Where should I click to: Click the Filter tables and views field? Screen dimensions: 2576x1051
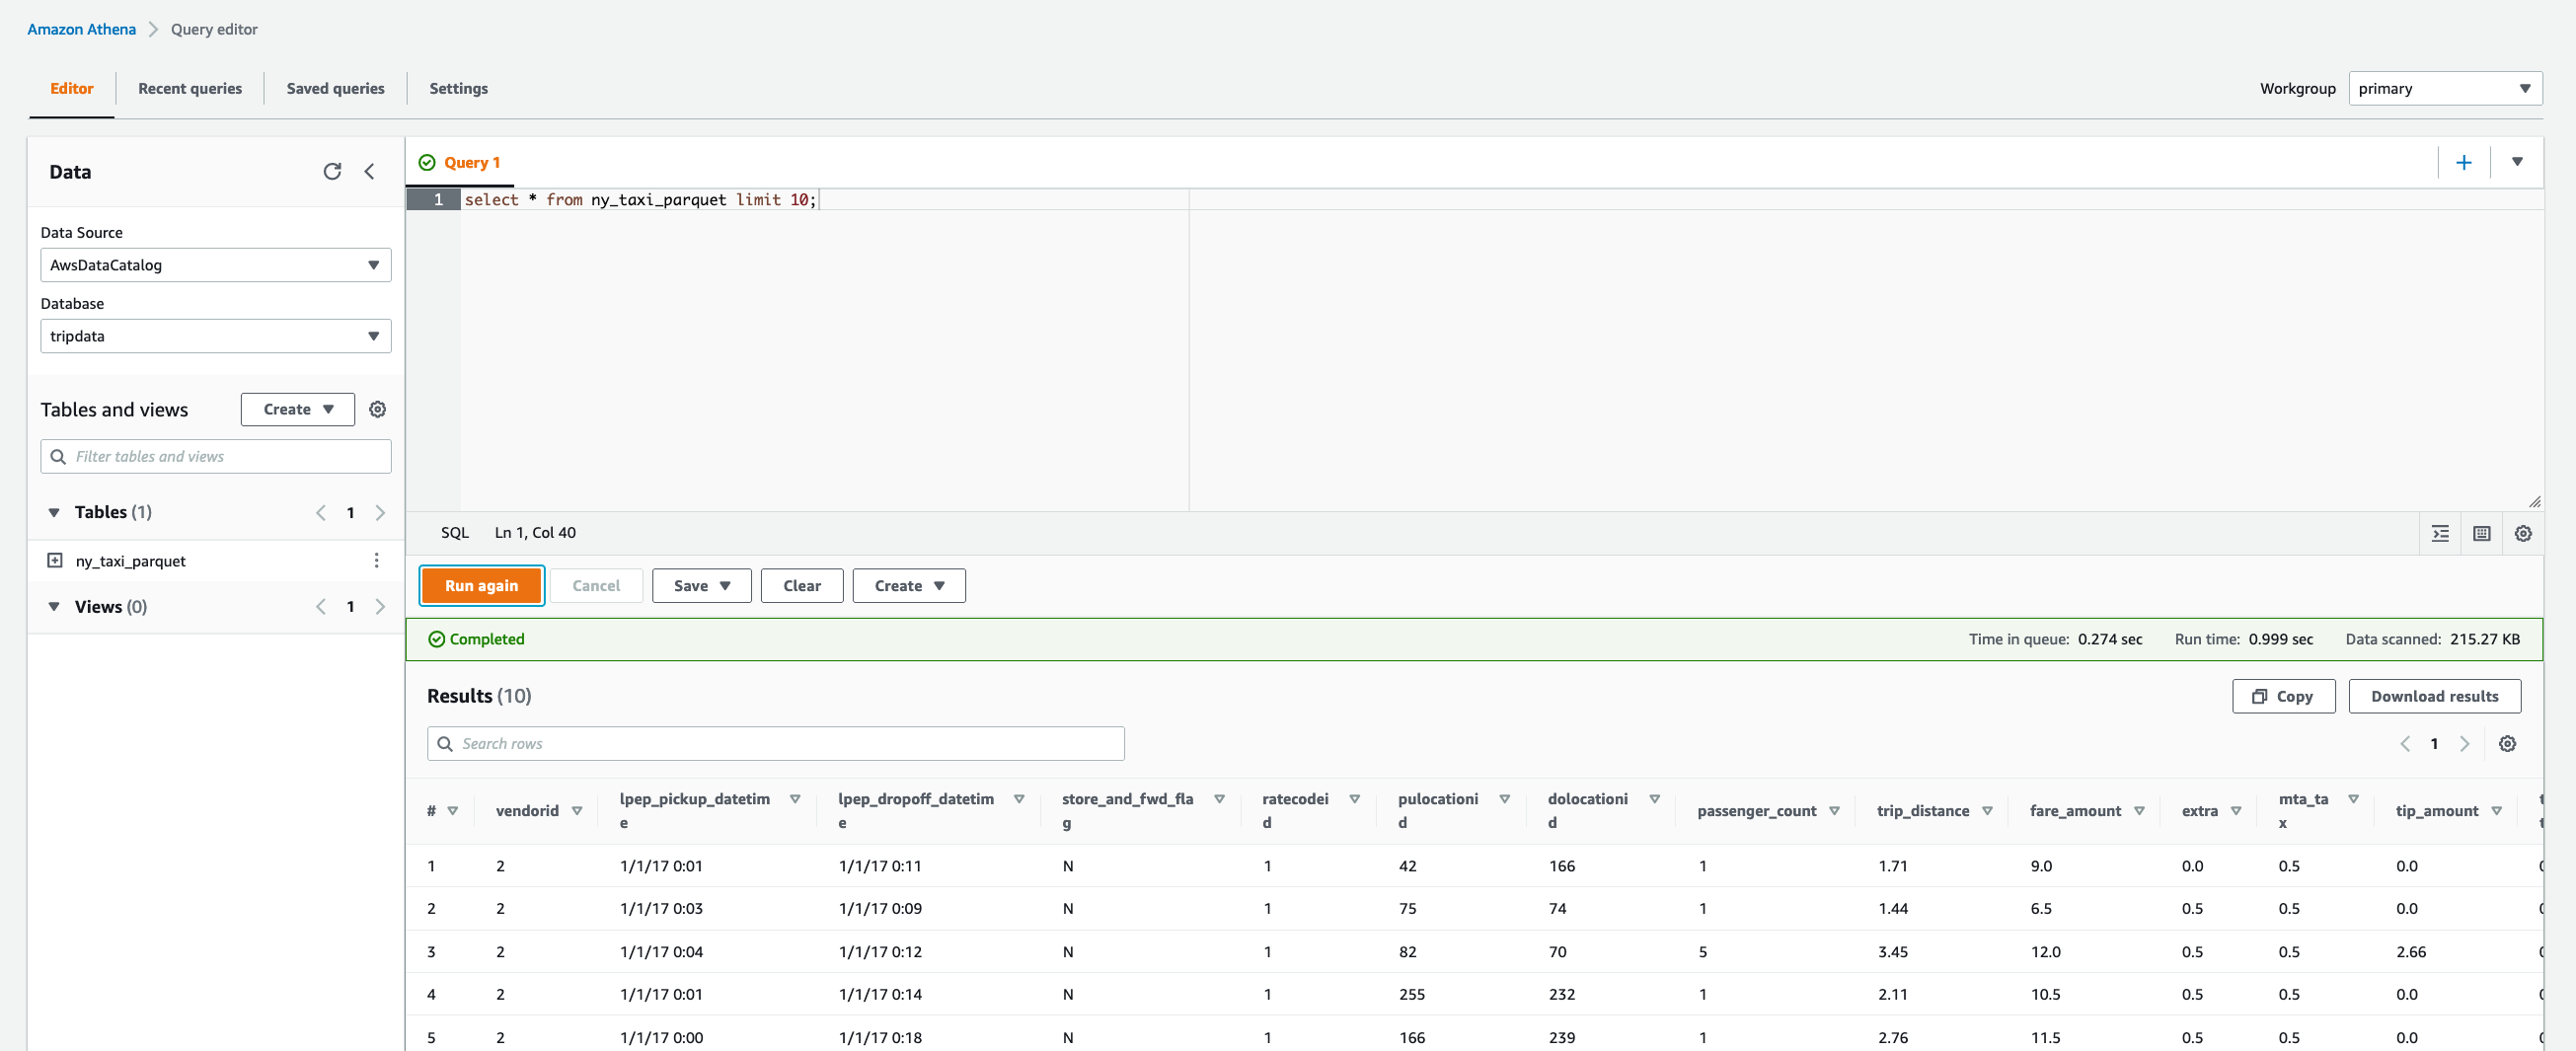pos(215,456)
